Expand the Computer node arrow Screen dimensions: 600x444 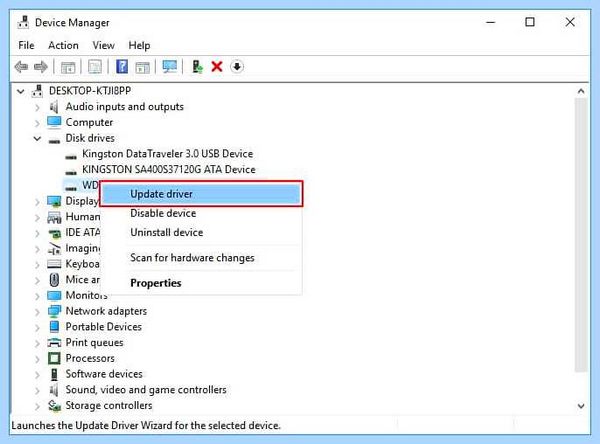click(x=37, y=123)
